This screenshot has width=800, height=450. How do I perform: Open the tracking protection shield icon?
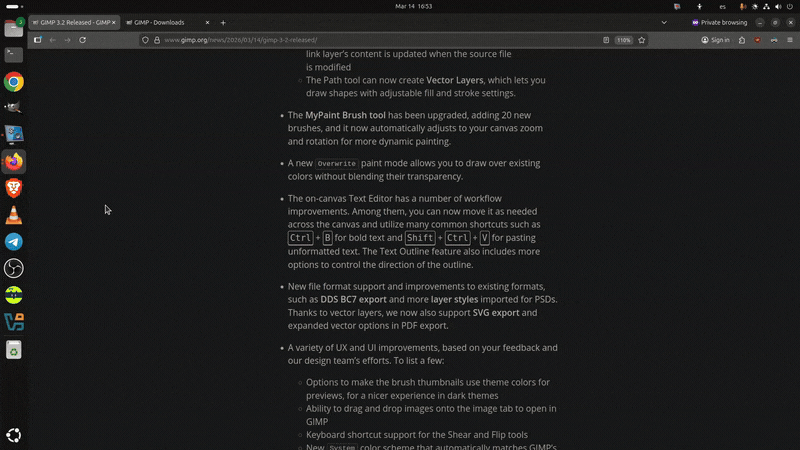(145, 40)
